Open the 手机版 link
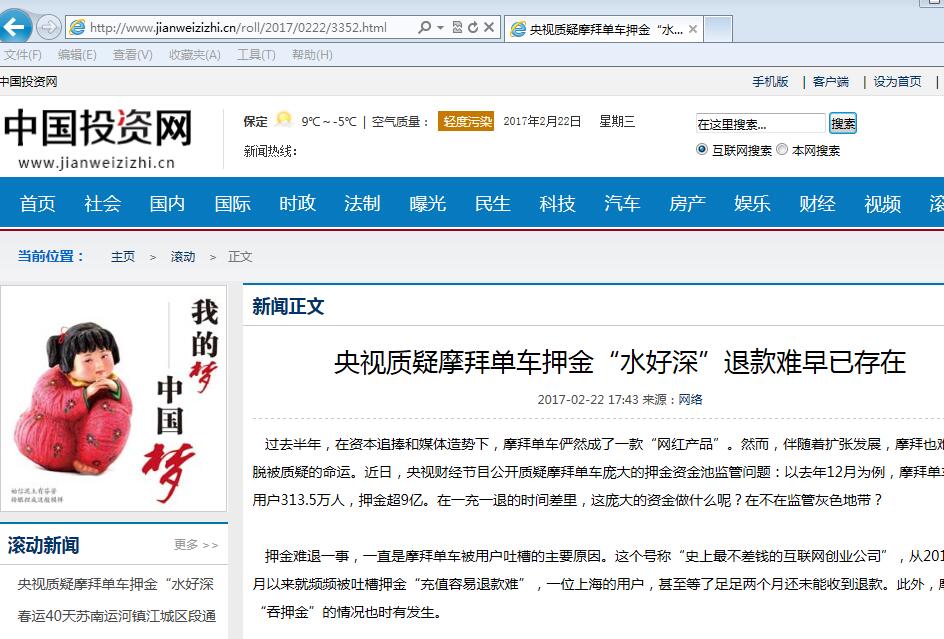Viewport: 944px width, 639px height. 770,81
